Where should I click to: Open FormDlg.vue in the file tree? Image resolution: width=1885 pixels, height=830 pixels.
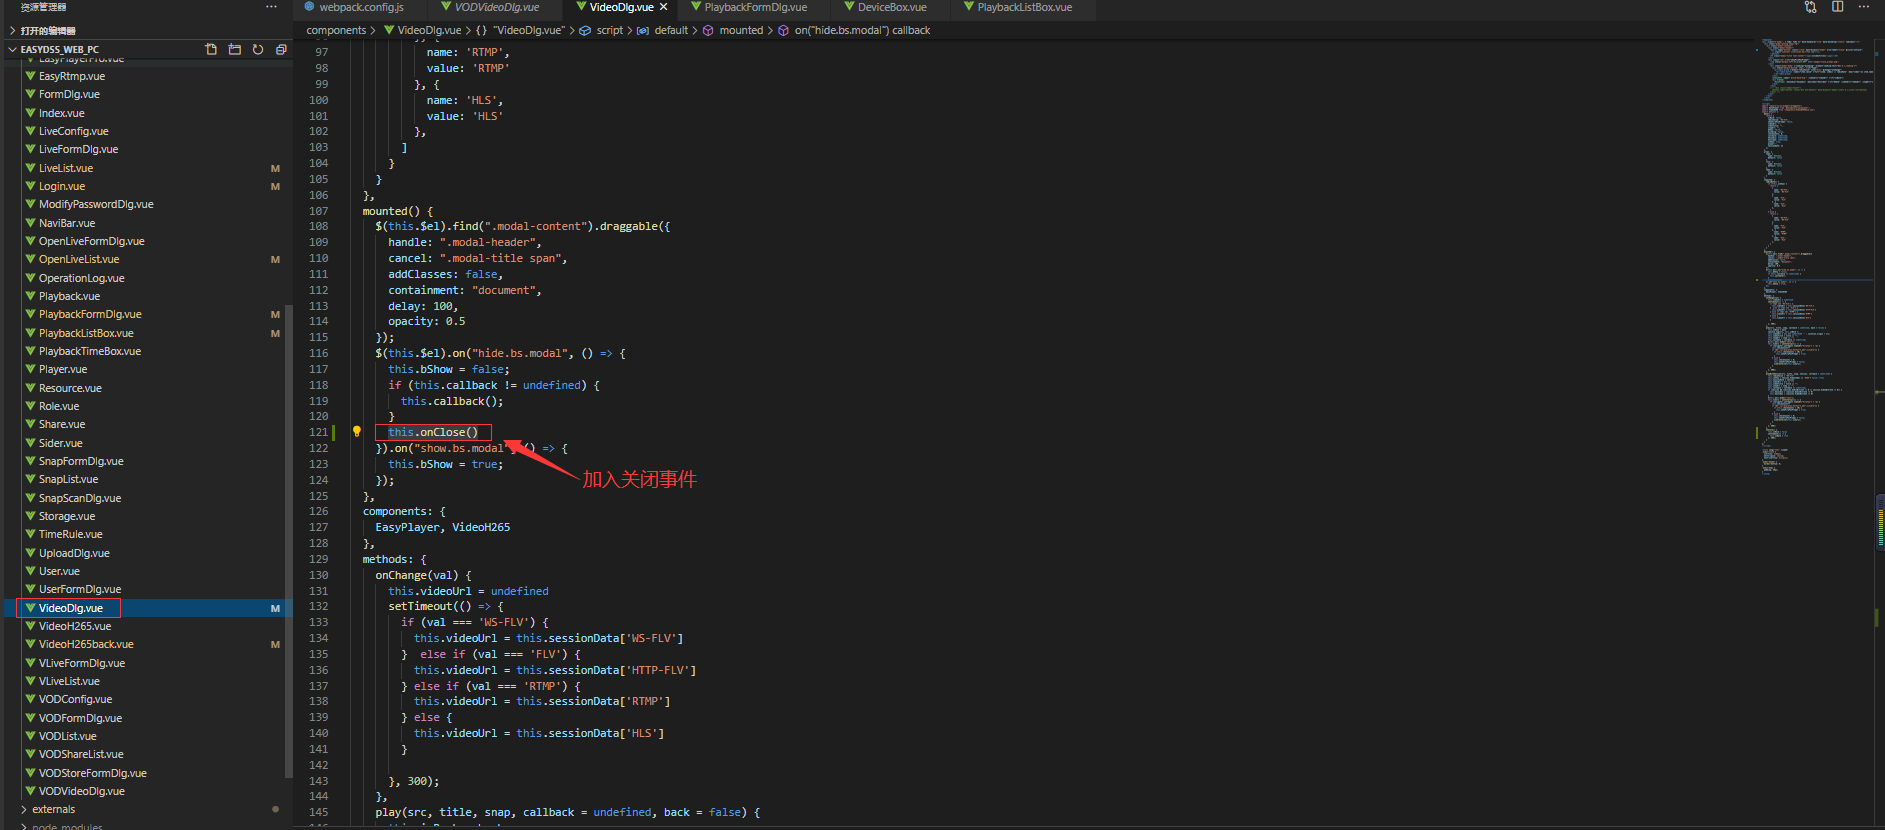click(x=69, y=94)
